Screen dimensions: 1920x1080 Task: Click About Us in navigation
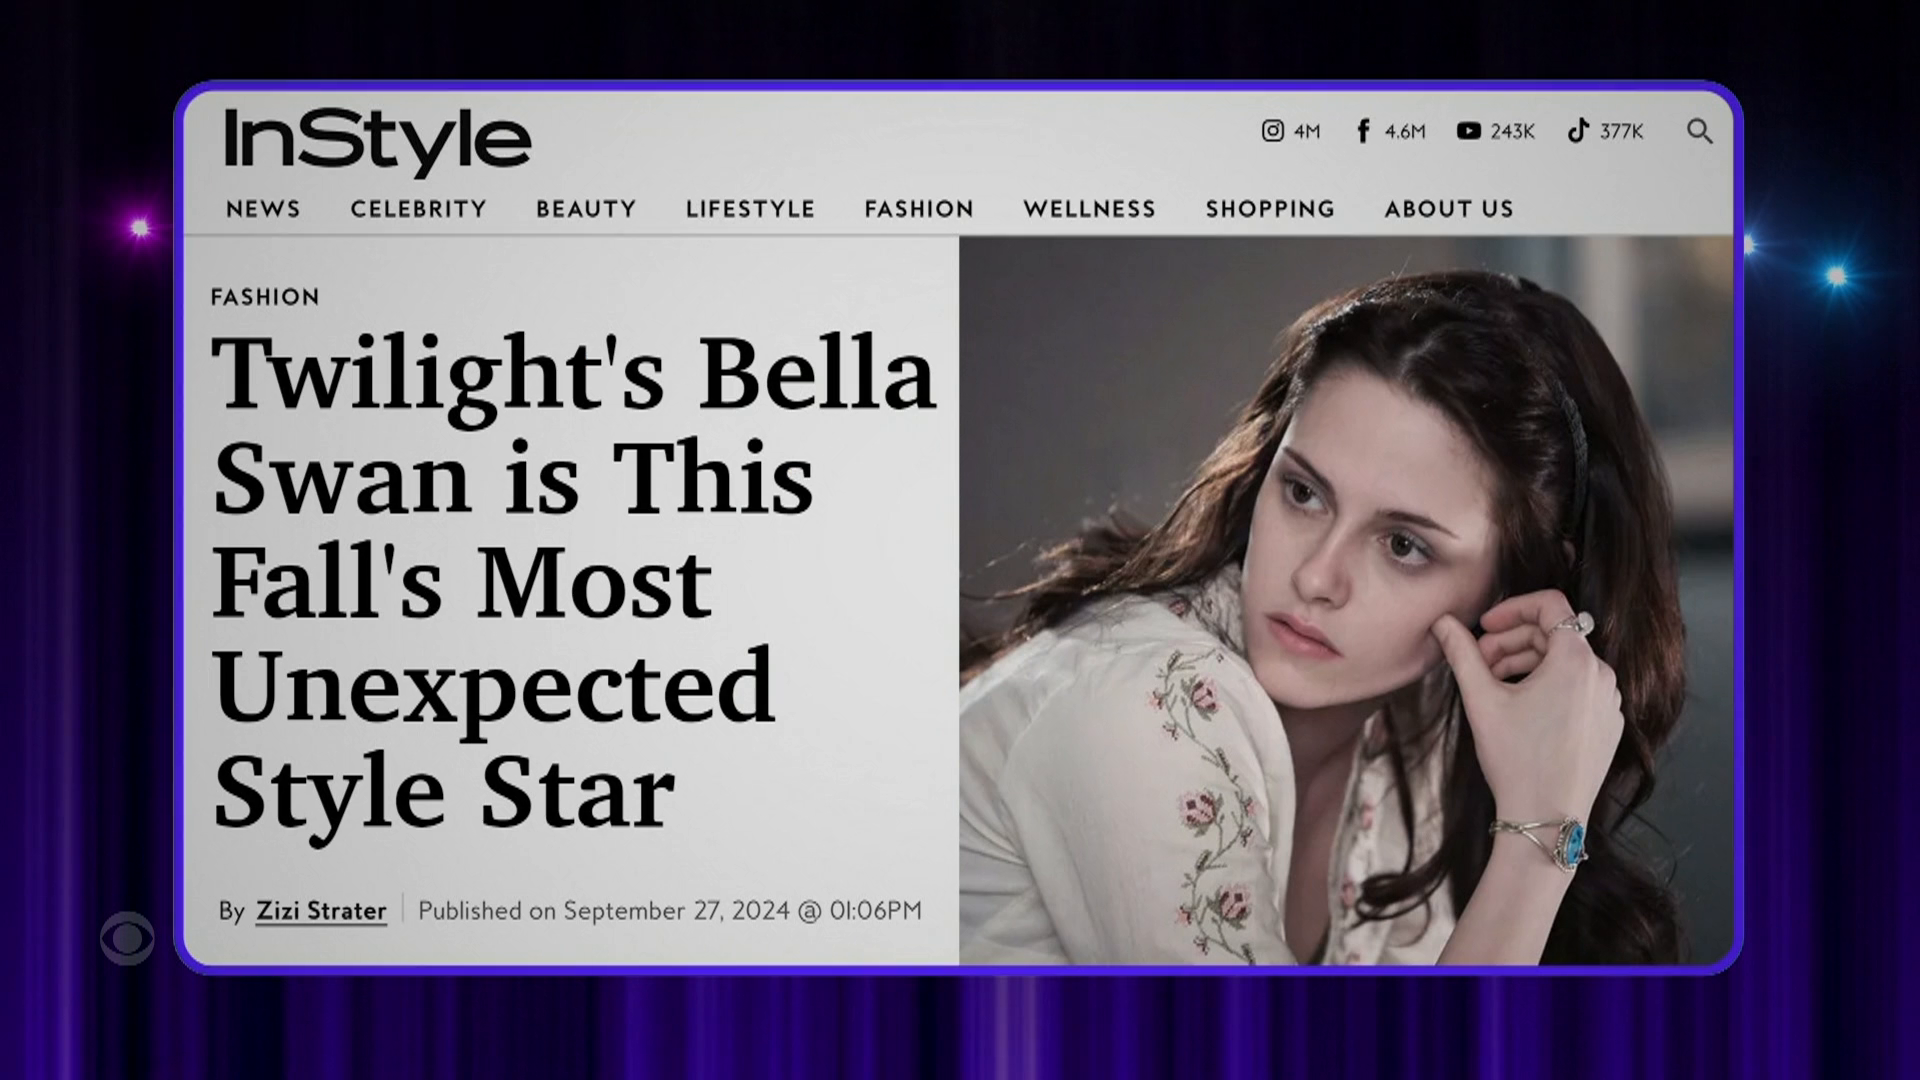pyautogui.click(x=1449, y=209)
